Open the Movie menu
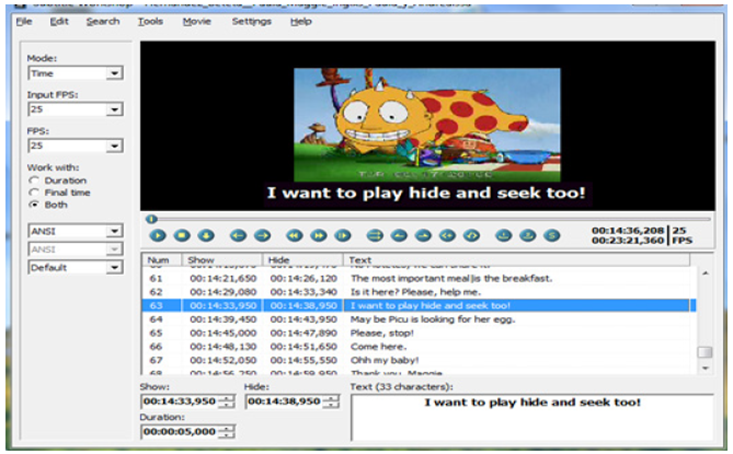Image resolution: width=733 pixels, height=454 pixels. pyautogui.click(x=197, y=21)
